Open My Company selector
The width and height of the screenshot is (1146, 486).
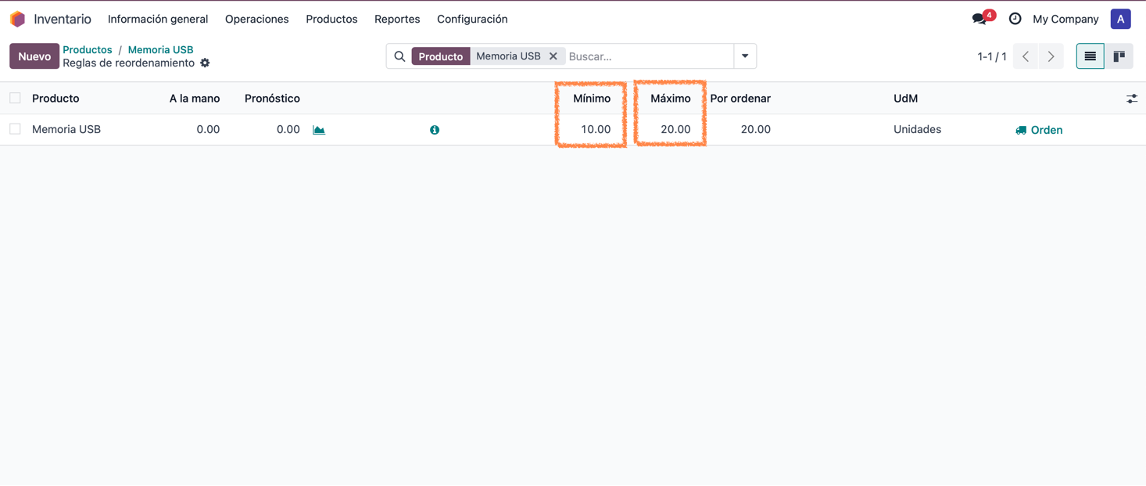[1065, 19]
